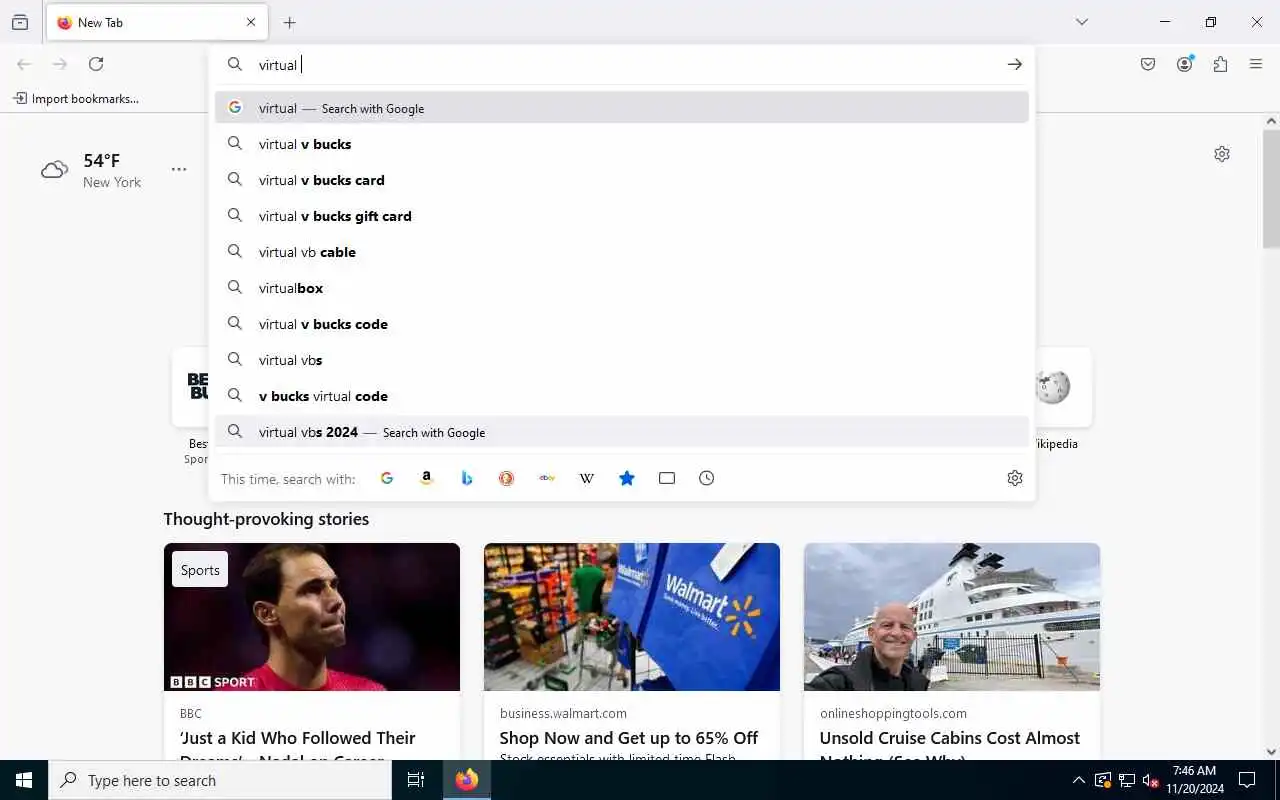1280x800 pixels.
Task: Close the New Tab tab
Action: pyautogui.click(x=251, y=22)
